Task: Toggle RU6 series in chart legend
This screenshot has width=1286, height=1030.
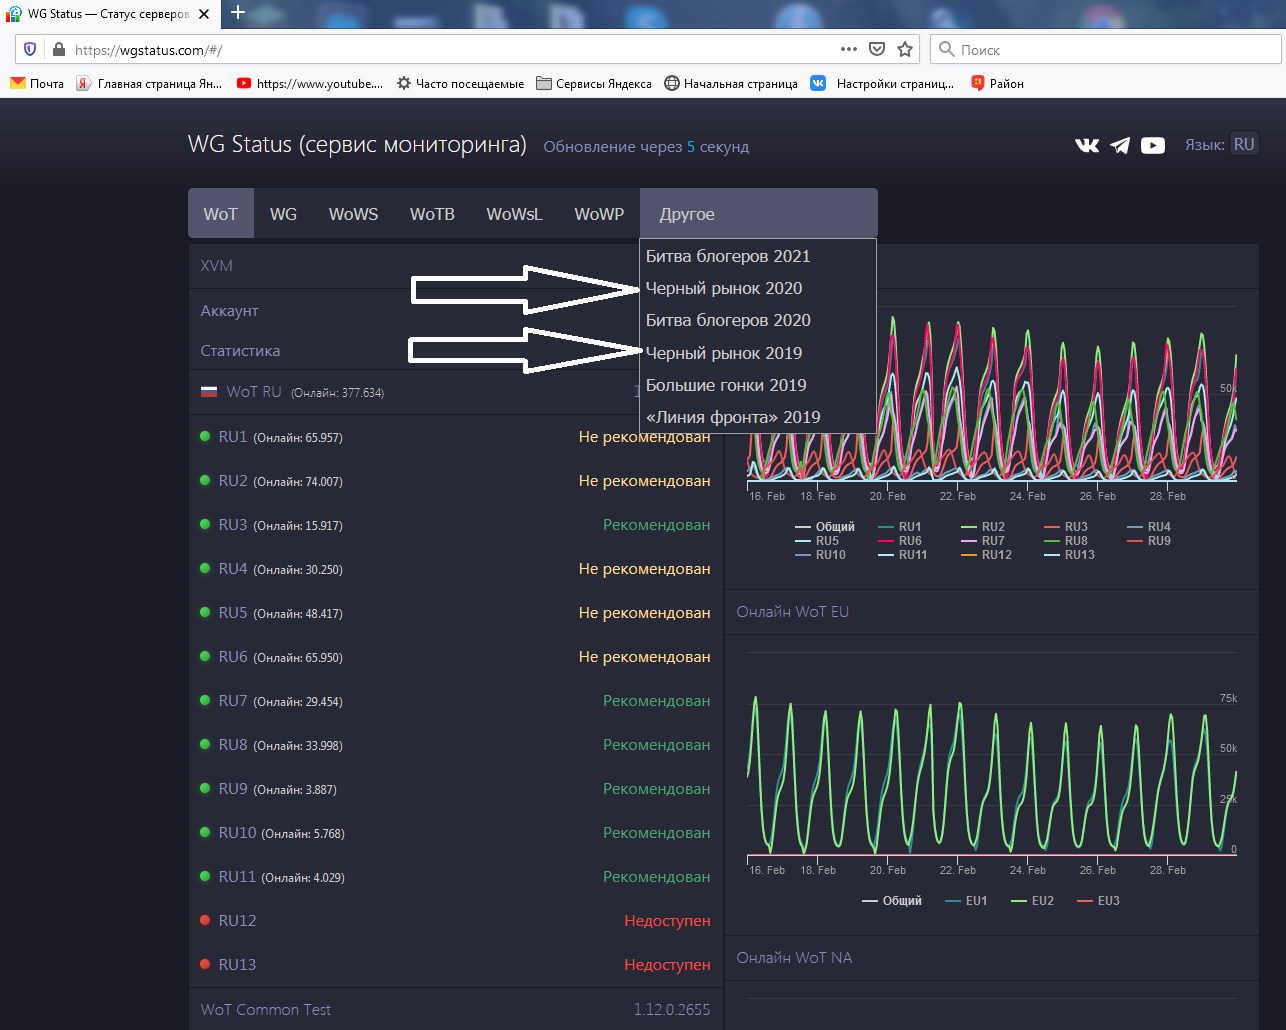Action: [x=900, y=541]
